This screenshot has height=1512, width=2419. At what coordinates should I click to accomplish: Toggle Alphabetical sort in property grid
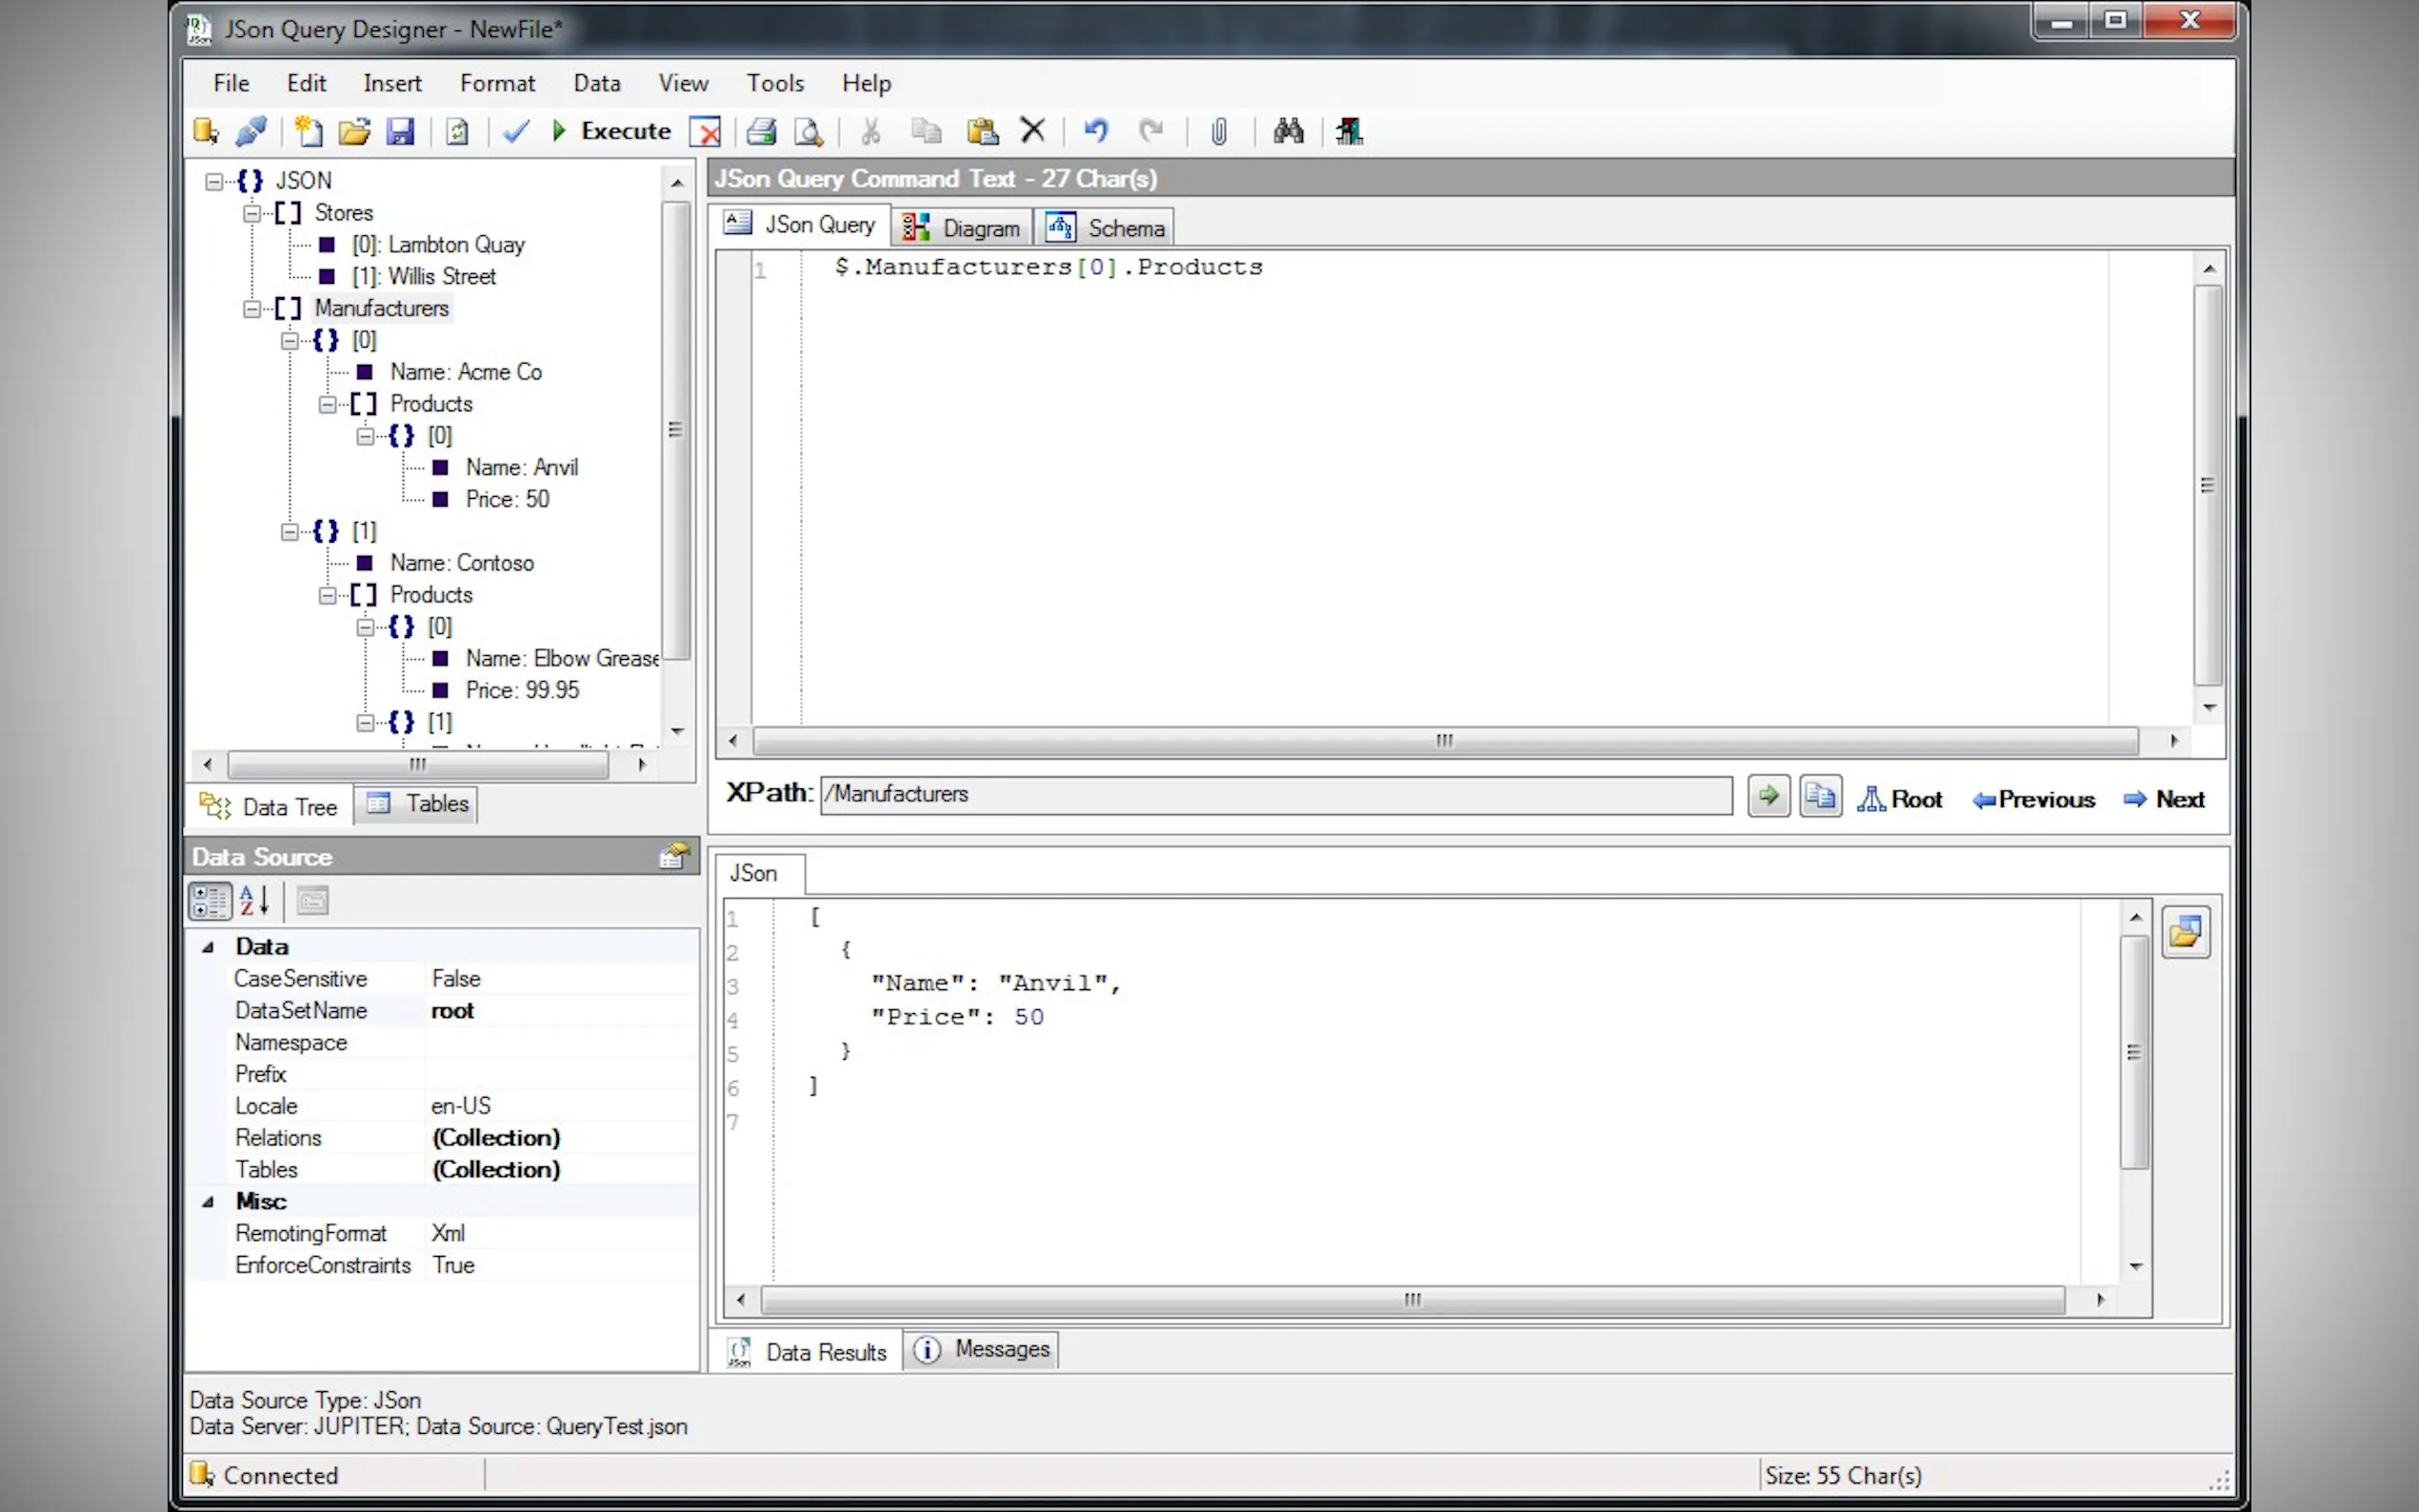(x=255, y=901)
